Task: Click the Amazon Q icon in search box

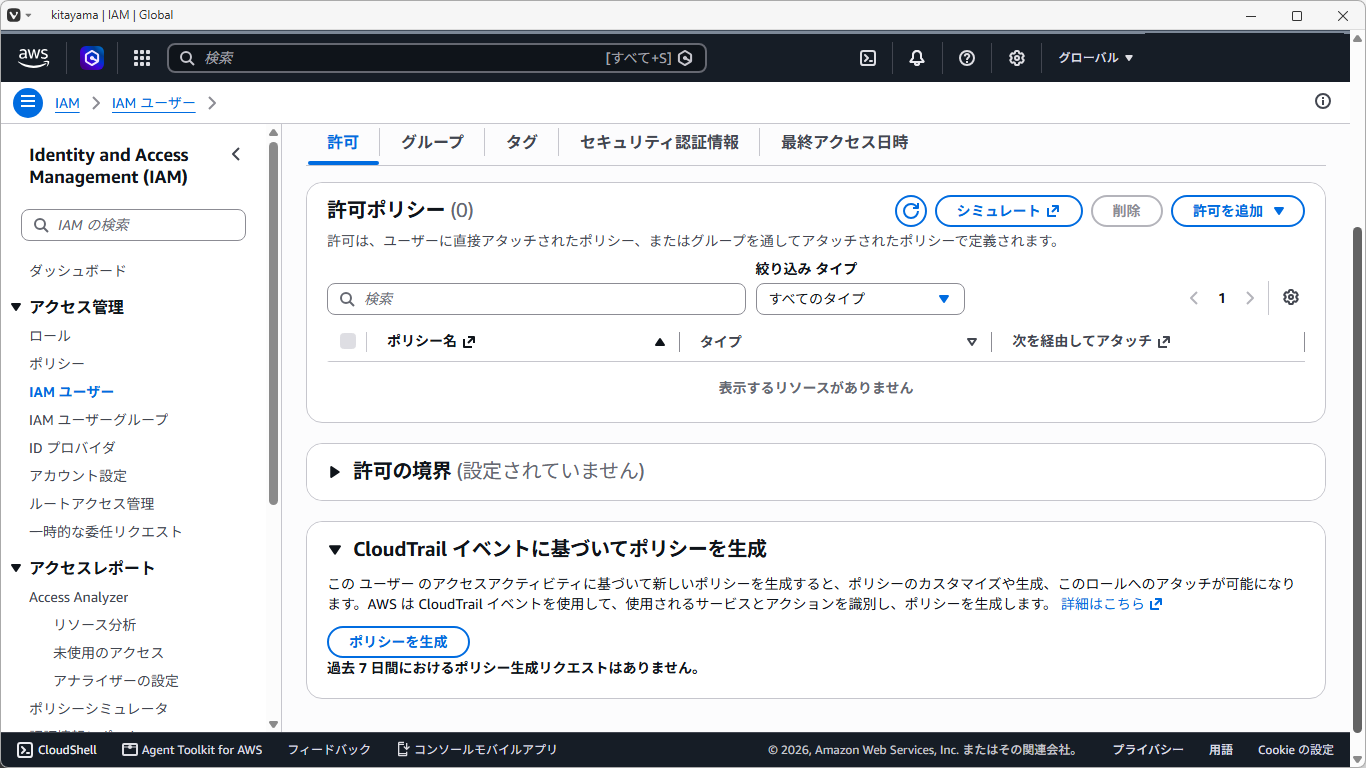Action: point(685,58)
